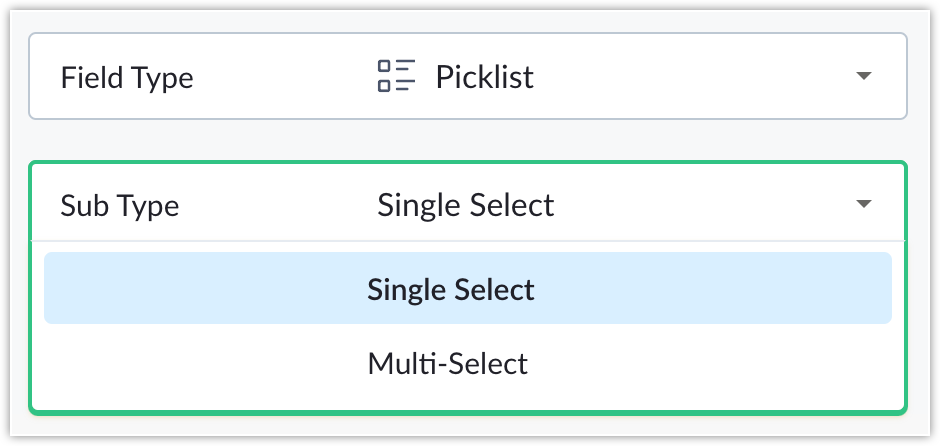Select the Field Type combo box
This screenshot has width=940, height=446.
[x=468, y=76]
